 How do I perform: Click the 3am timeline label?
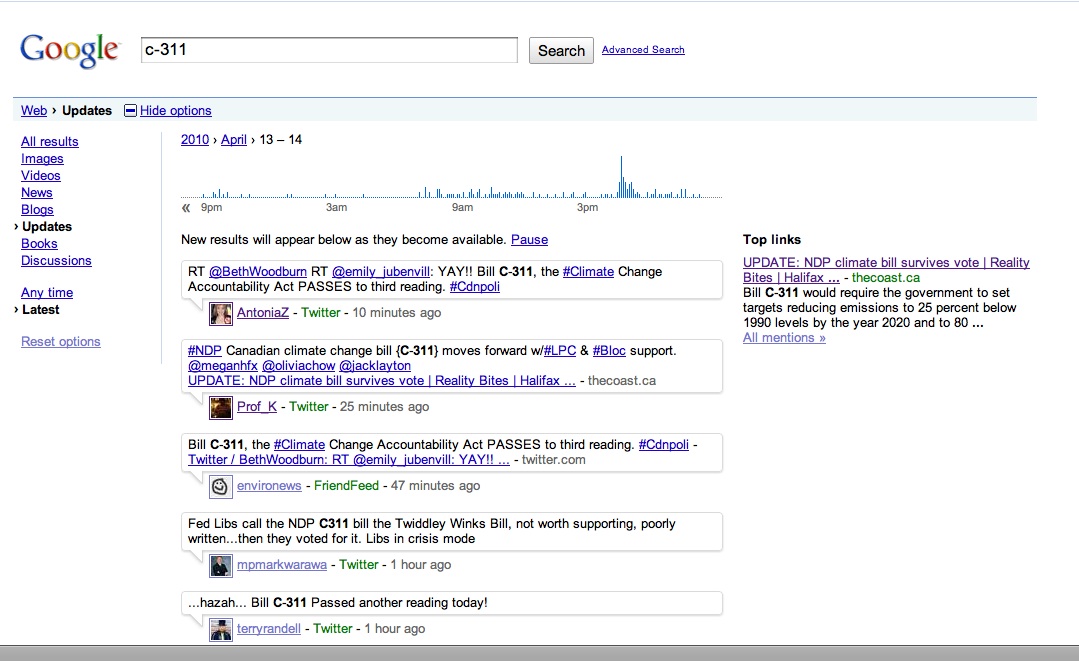tap(336, 207)
